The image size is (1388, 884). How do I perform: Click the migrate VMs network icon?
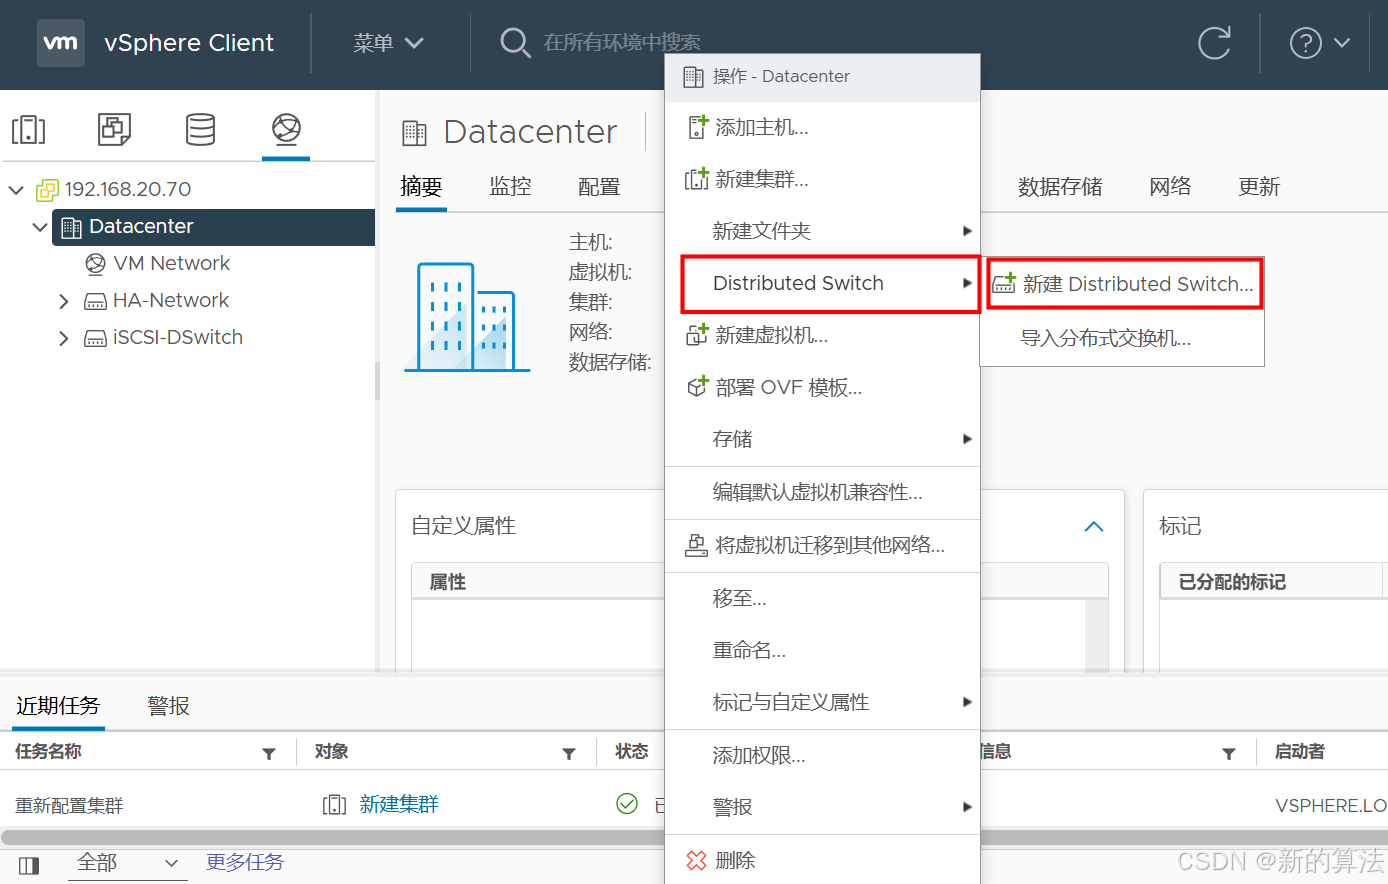point(696,545)
